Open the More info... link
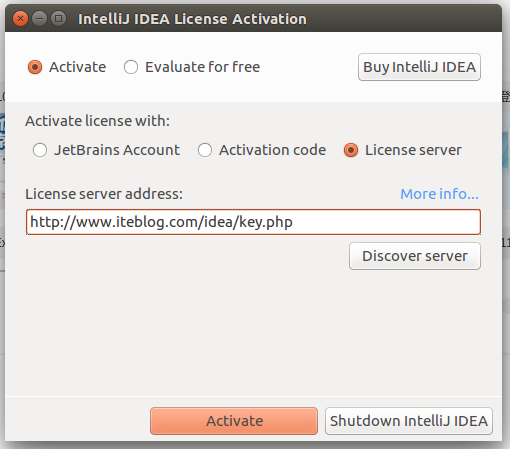This screenshot has width=510, height=449. (x=439, y=194)
